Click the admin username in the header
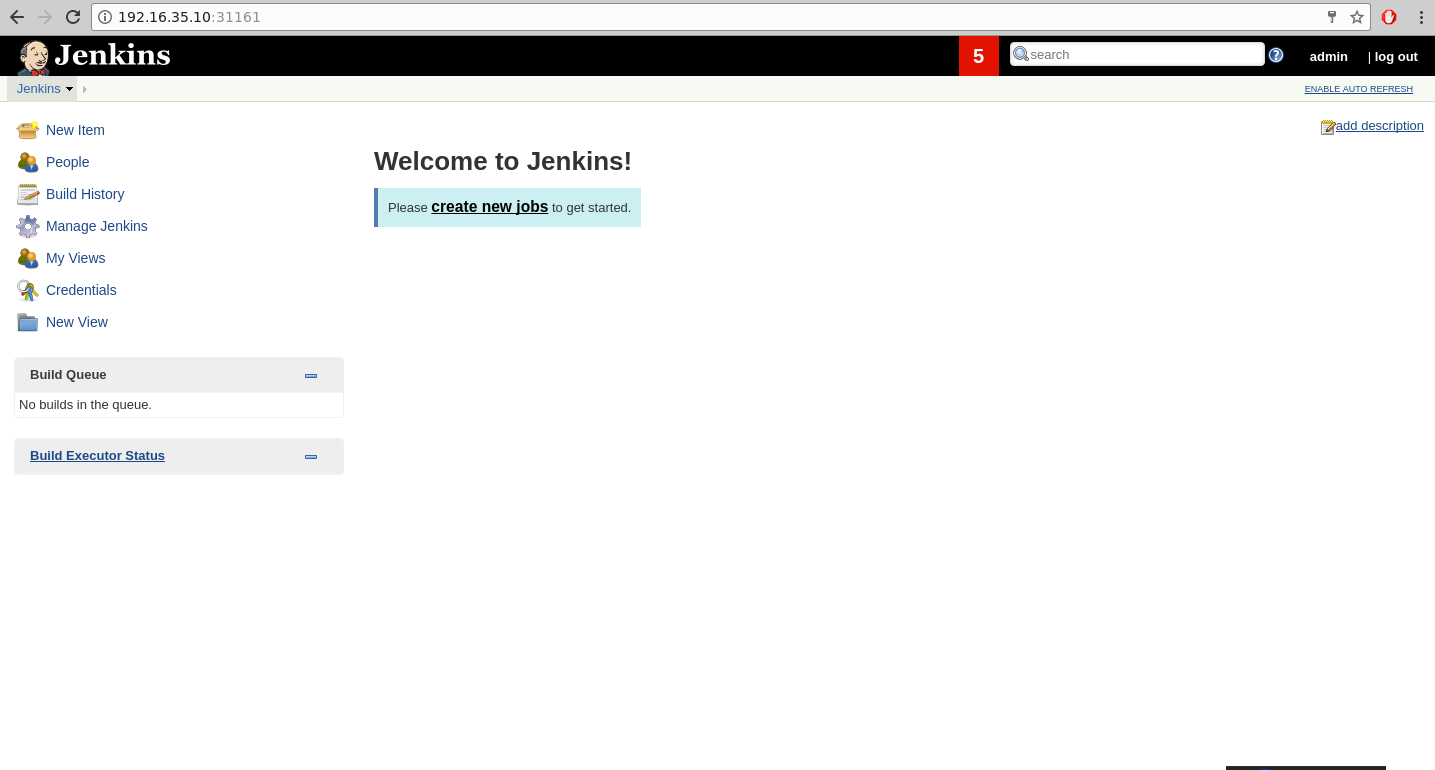Viewport: 1435px width, 770px height. click(1328, 57)
